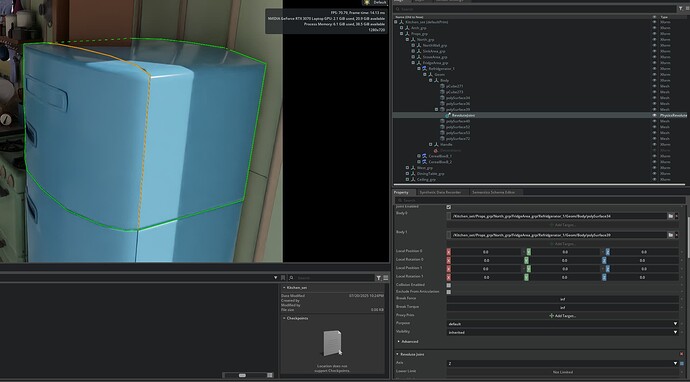The width and height of the screenshot is (690, 382).
Task: Uncheck the Joint Enabled checkbox
Action: pyautogui.click(x=448, y=207)
